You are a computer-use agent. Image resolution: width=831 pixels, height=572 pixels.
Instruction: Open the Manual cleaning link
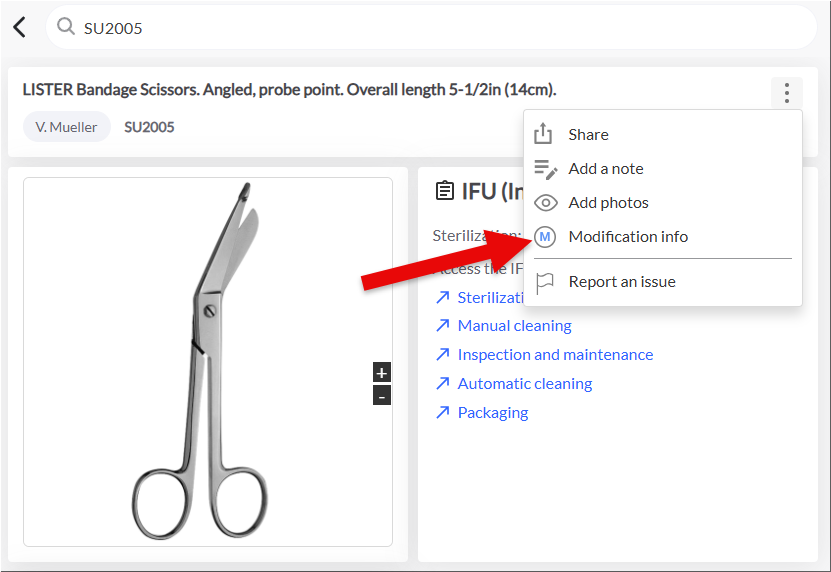pos(514,325)
